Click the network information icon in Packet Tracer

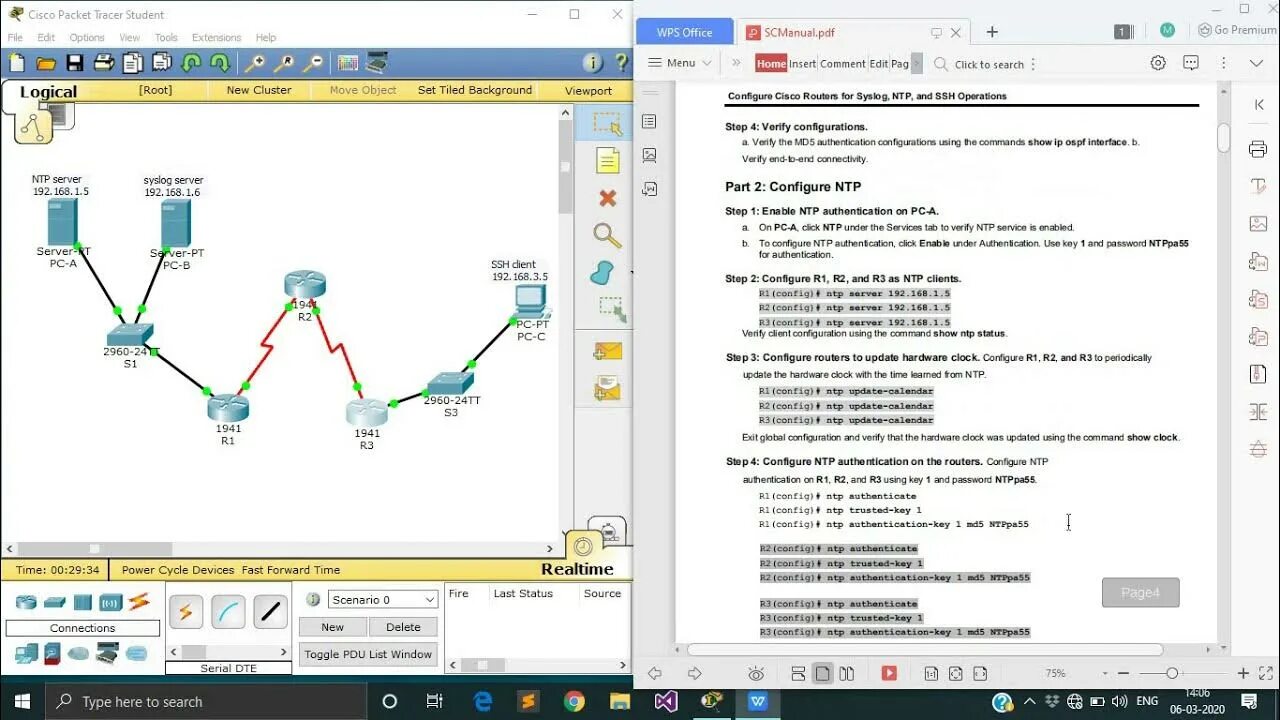[593, 63]
